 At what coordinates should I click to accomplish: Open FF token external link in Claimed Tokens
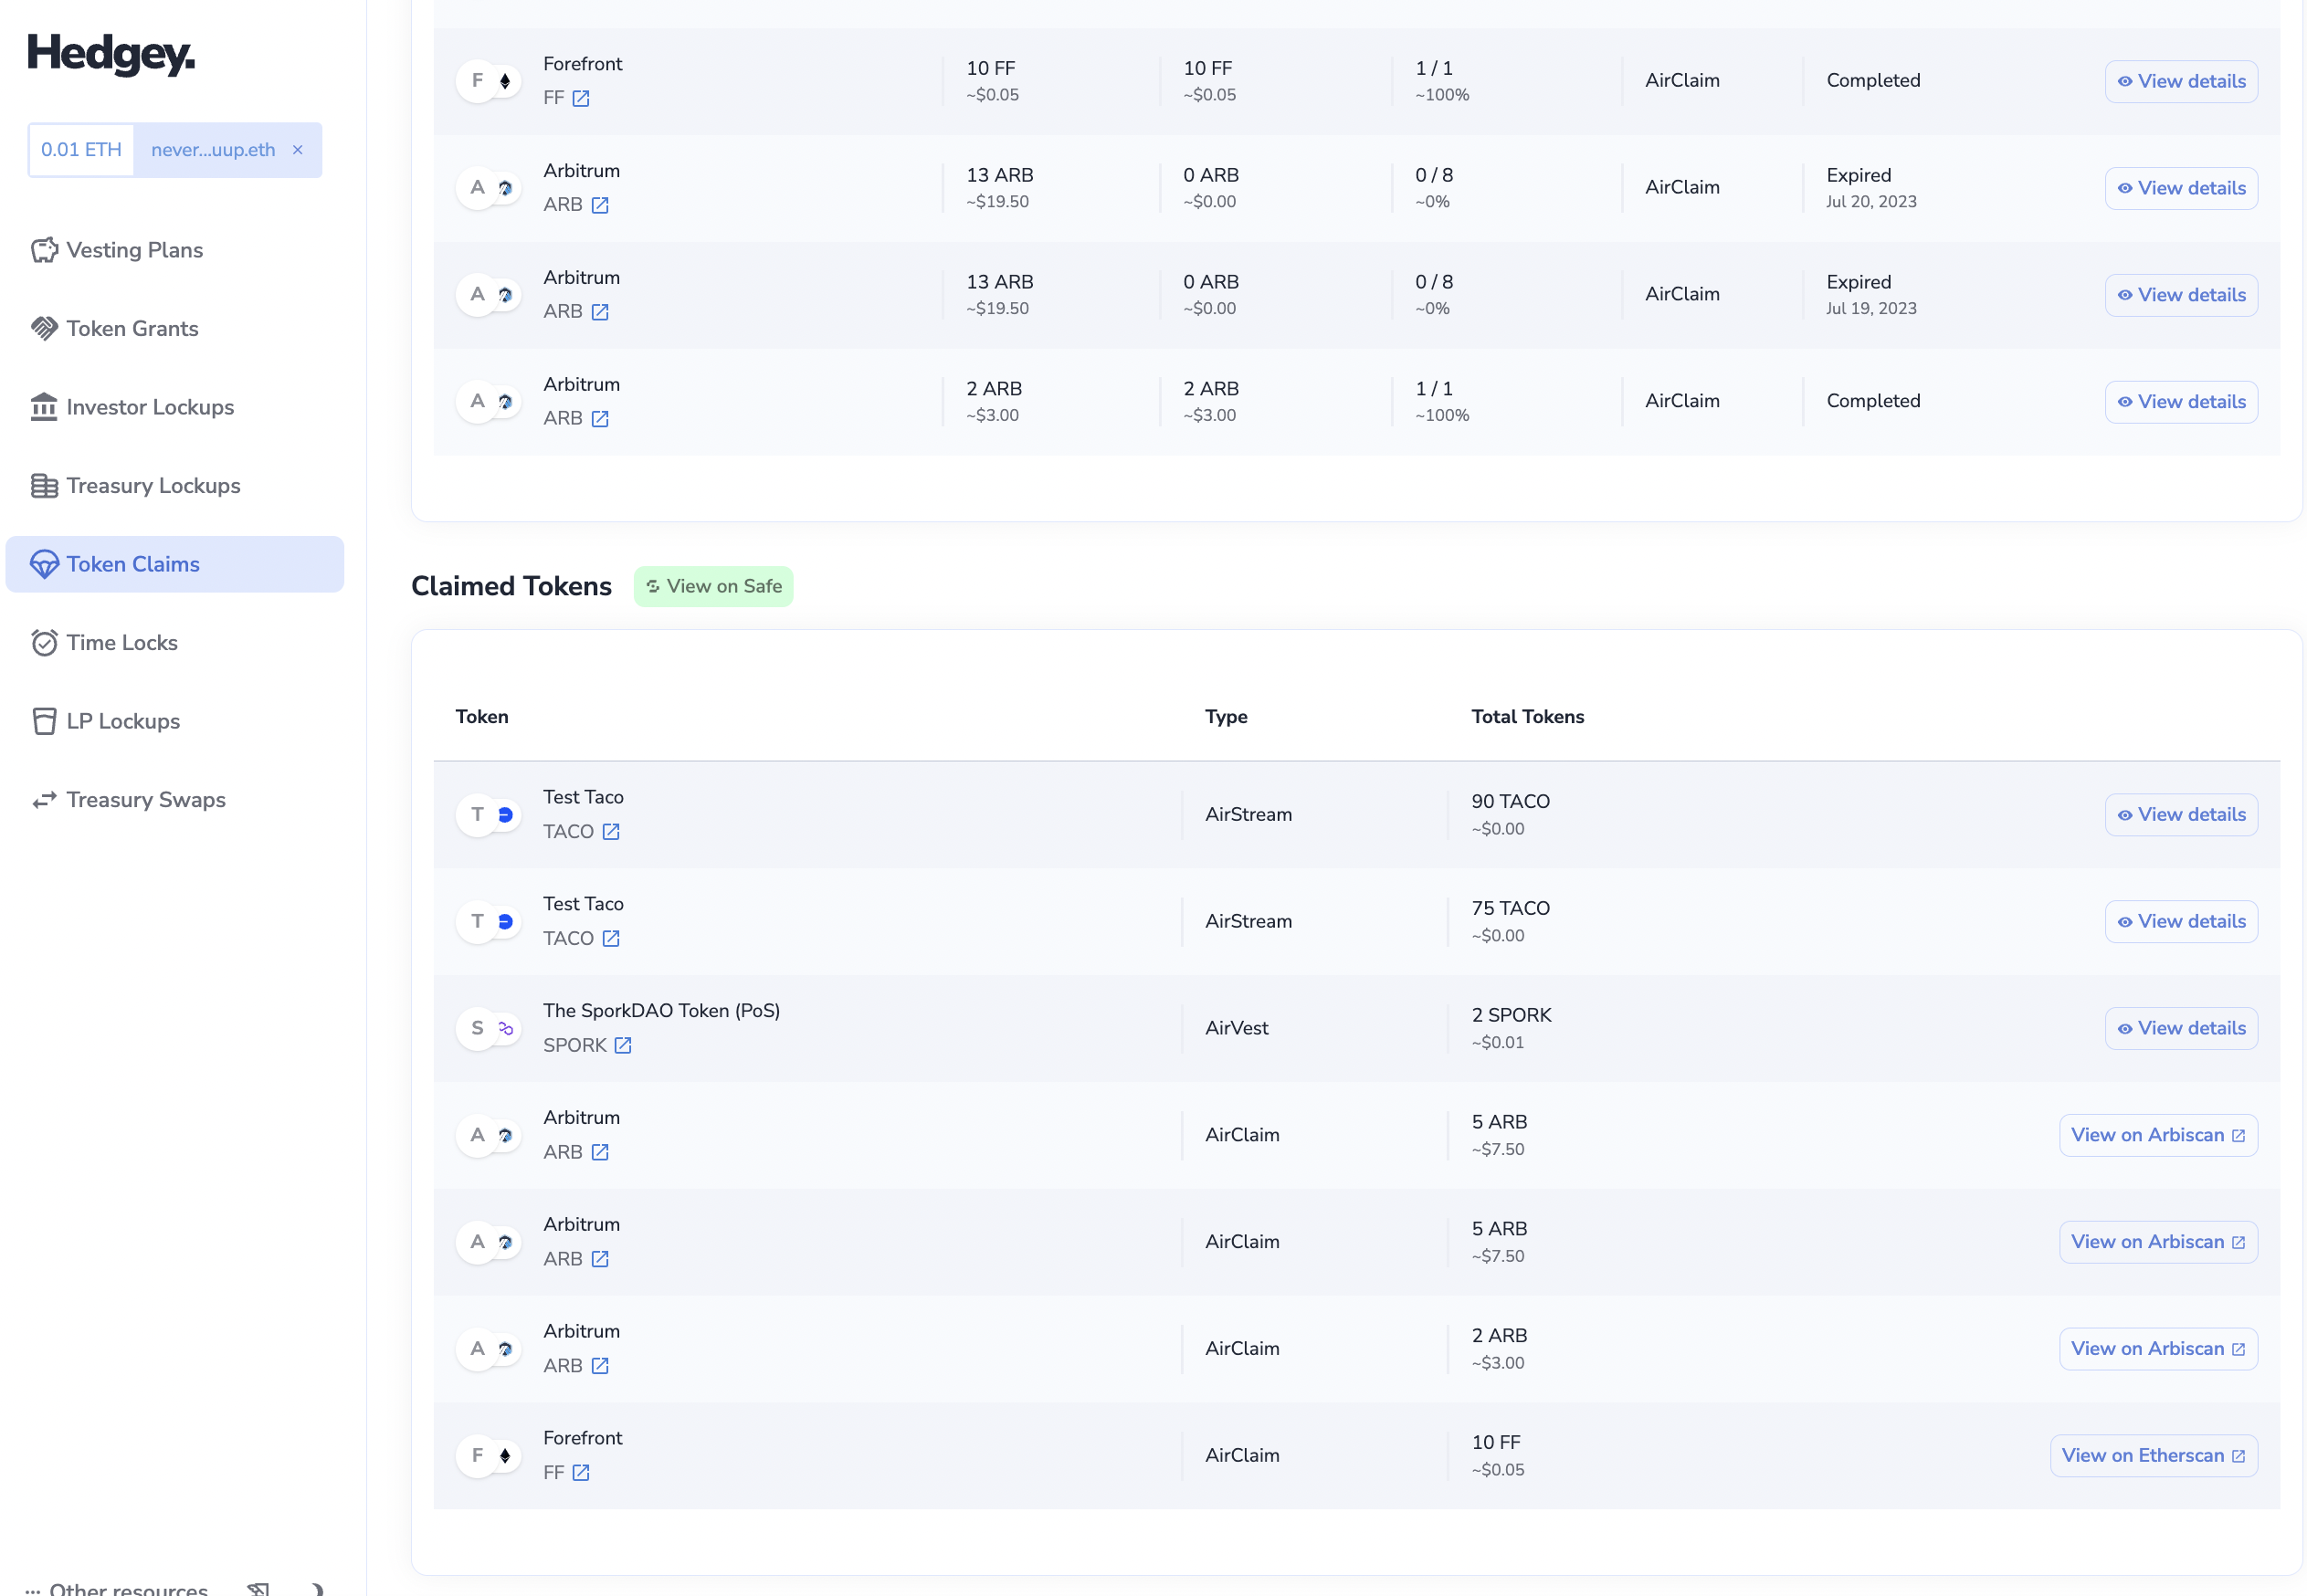click(581, 1472)
